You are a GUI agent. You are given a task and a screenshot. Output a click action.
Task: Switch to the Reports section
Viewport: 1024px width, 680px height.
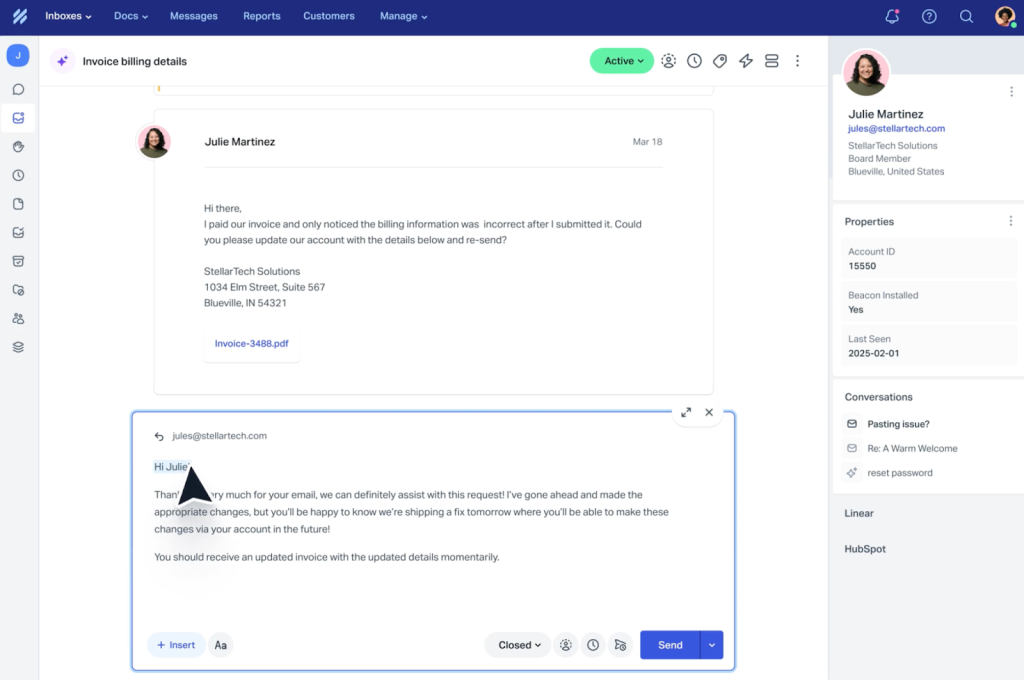pyautogui.click(x=261, y=16)
